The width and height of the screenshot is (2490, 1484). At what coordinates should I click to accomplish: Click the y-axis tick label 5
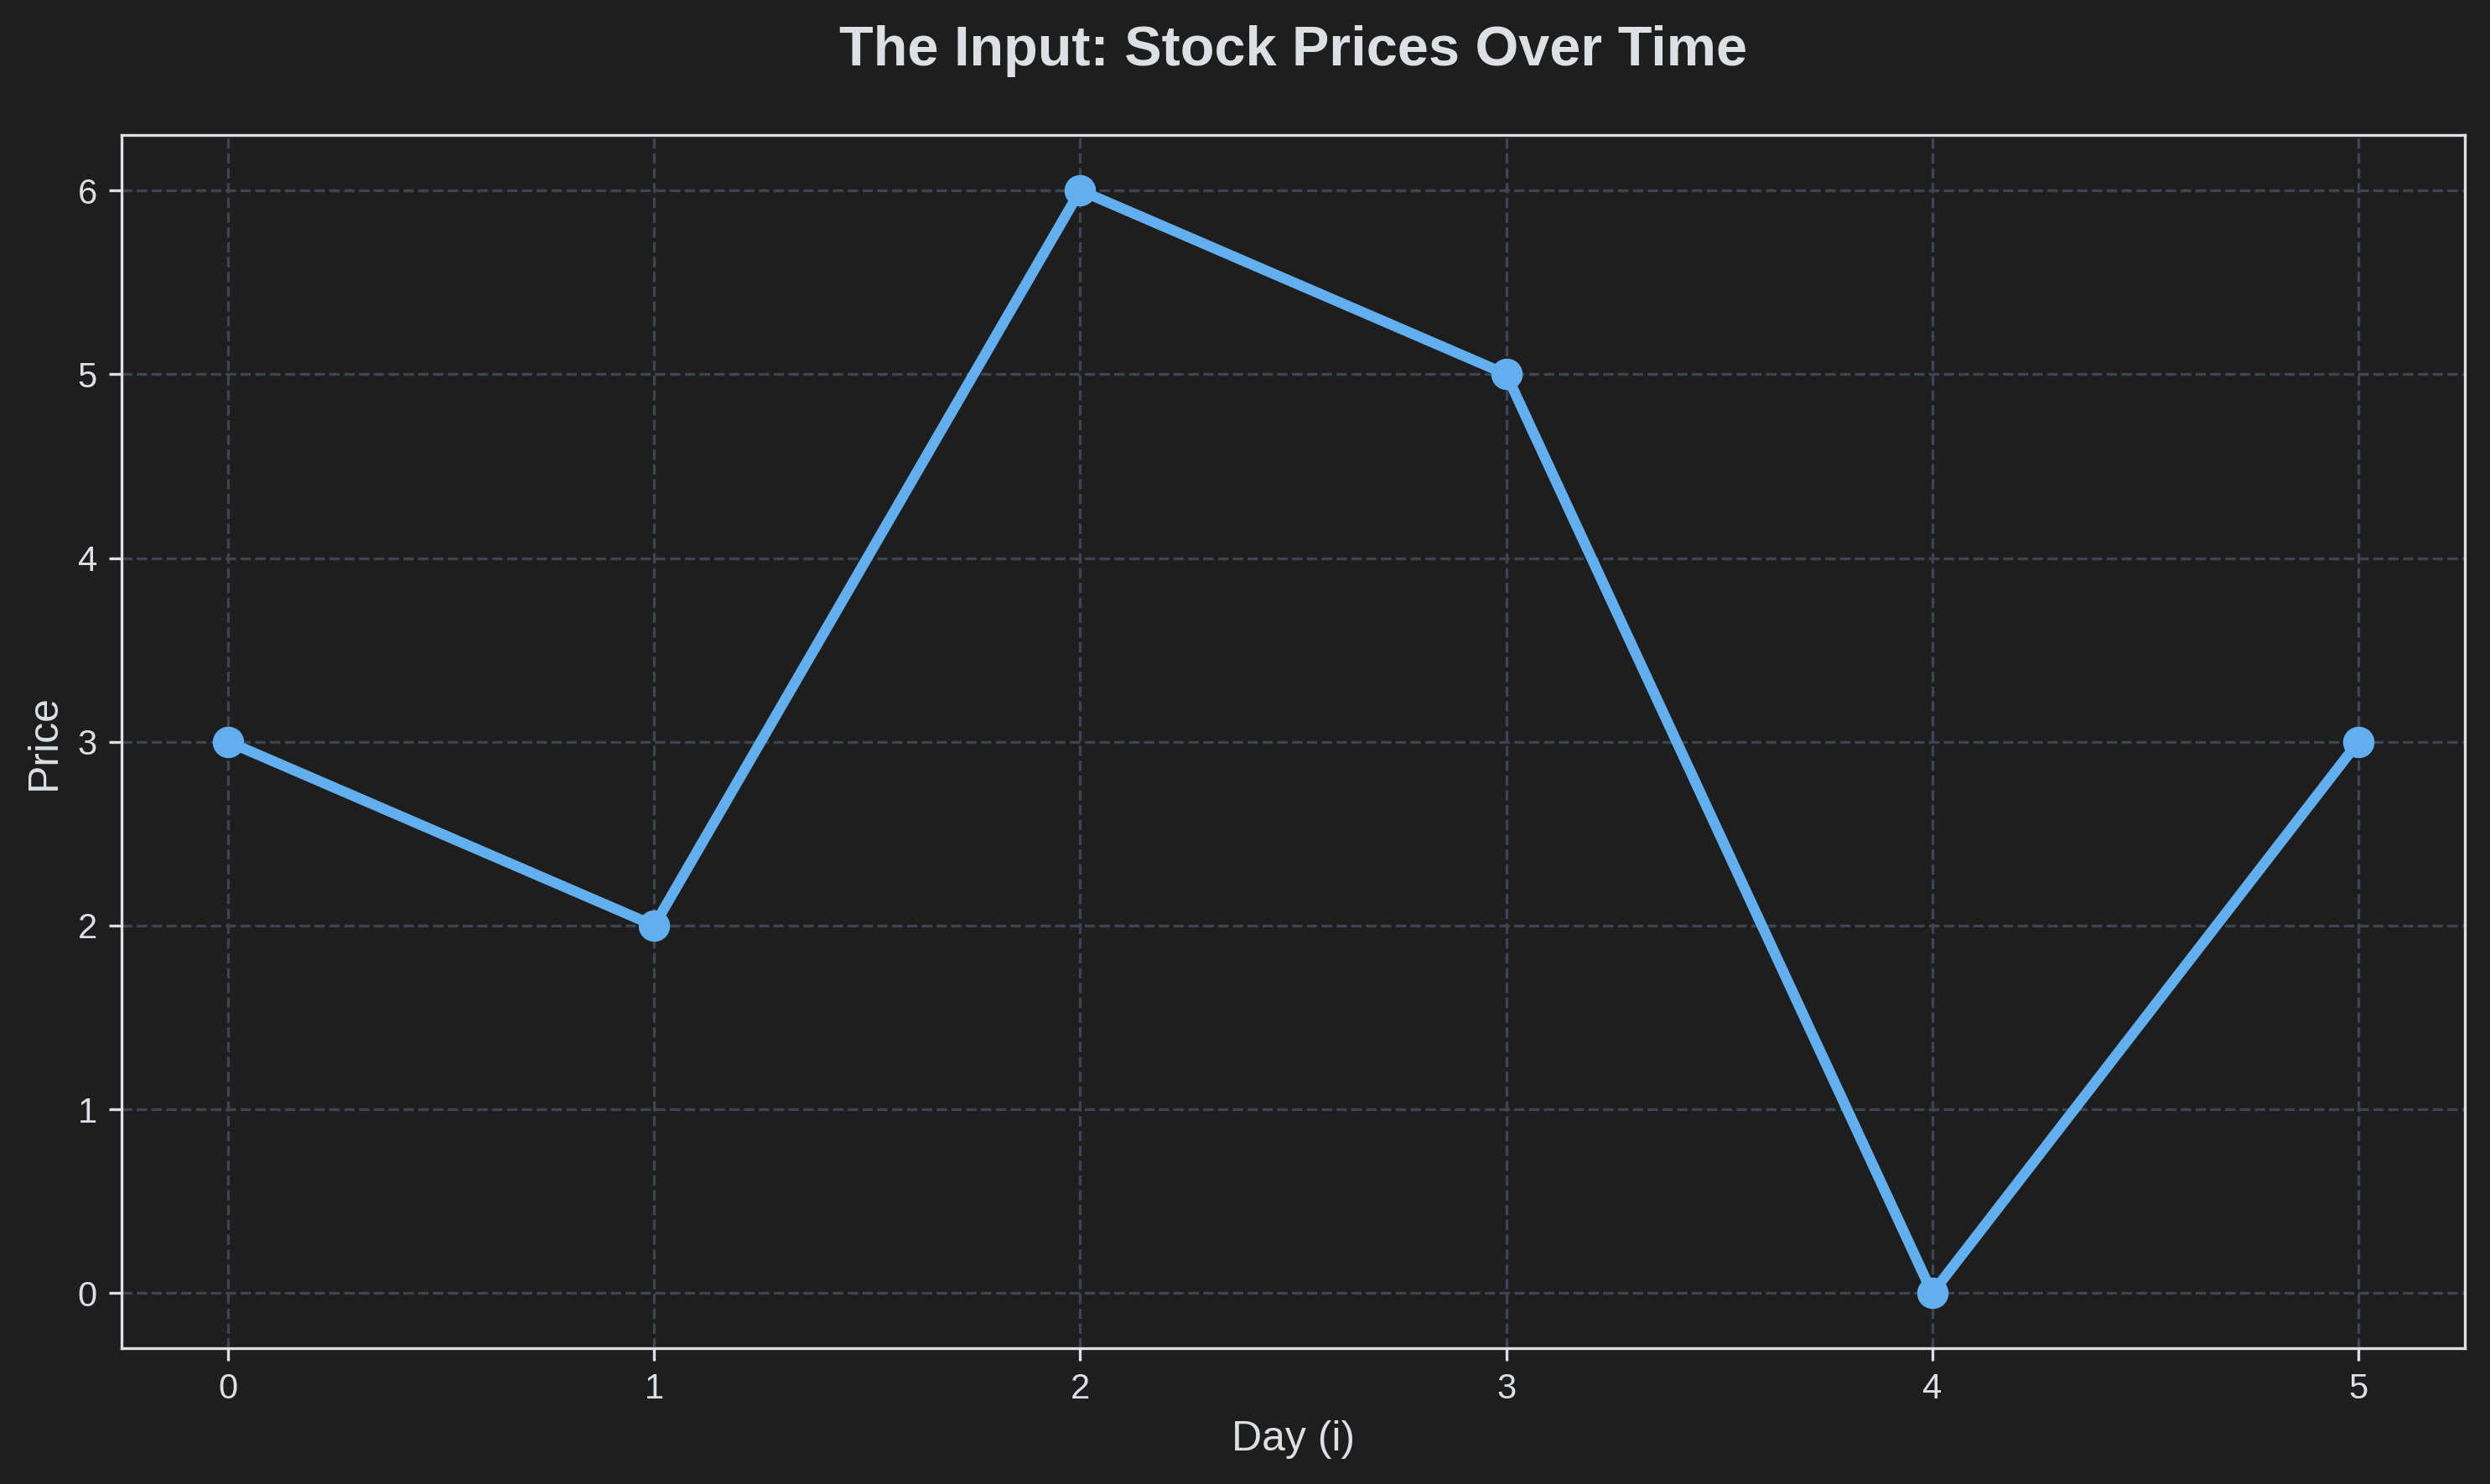(x=88, y=375)
